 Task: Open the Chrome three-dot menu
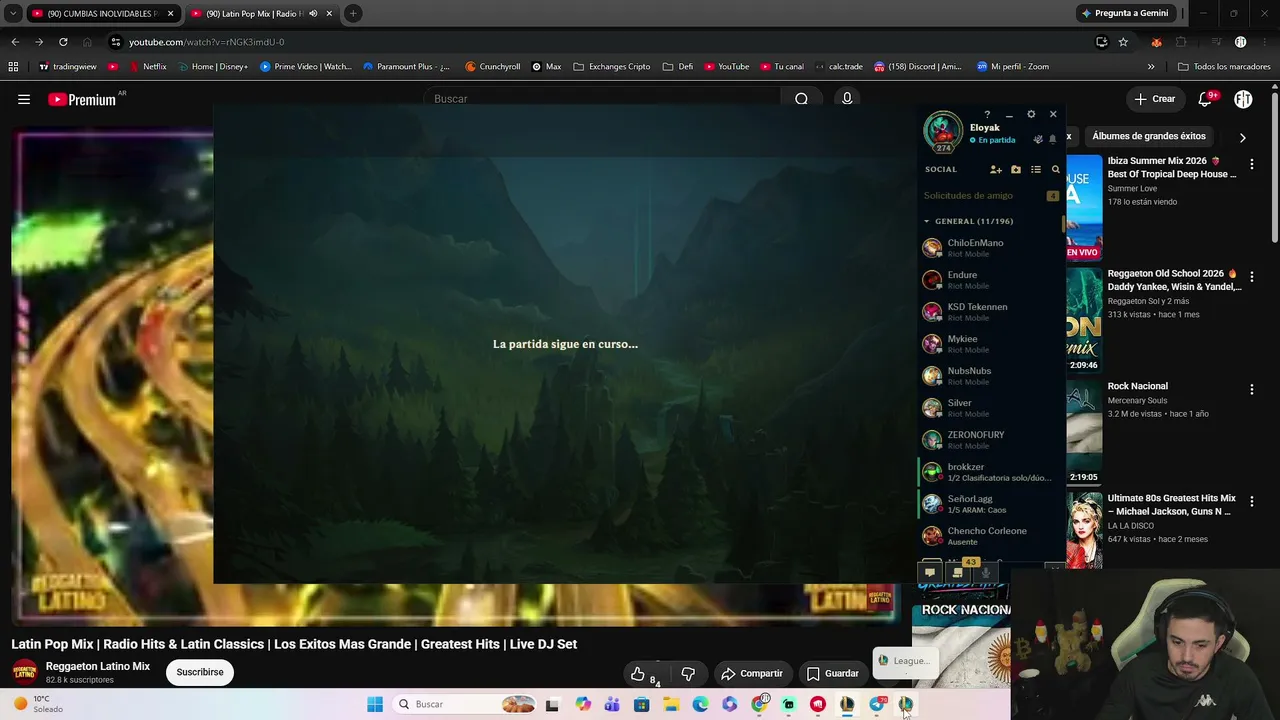click(1264, 42)
